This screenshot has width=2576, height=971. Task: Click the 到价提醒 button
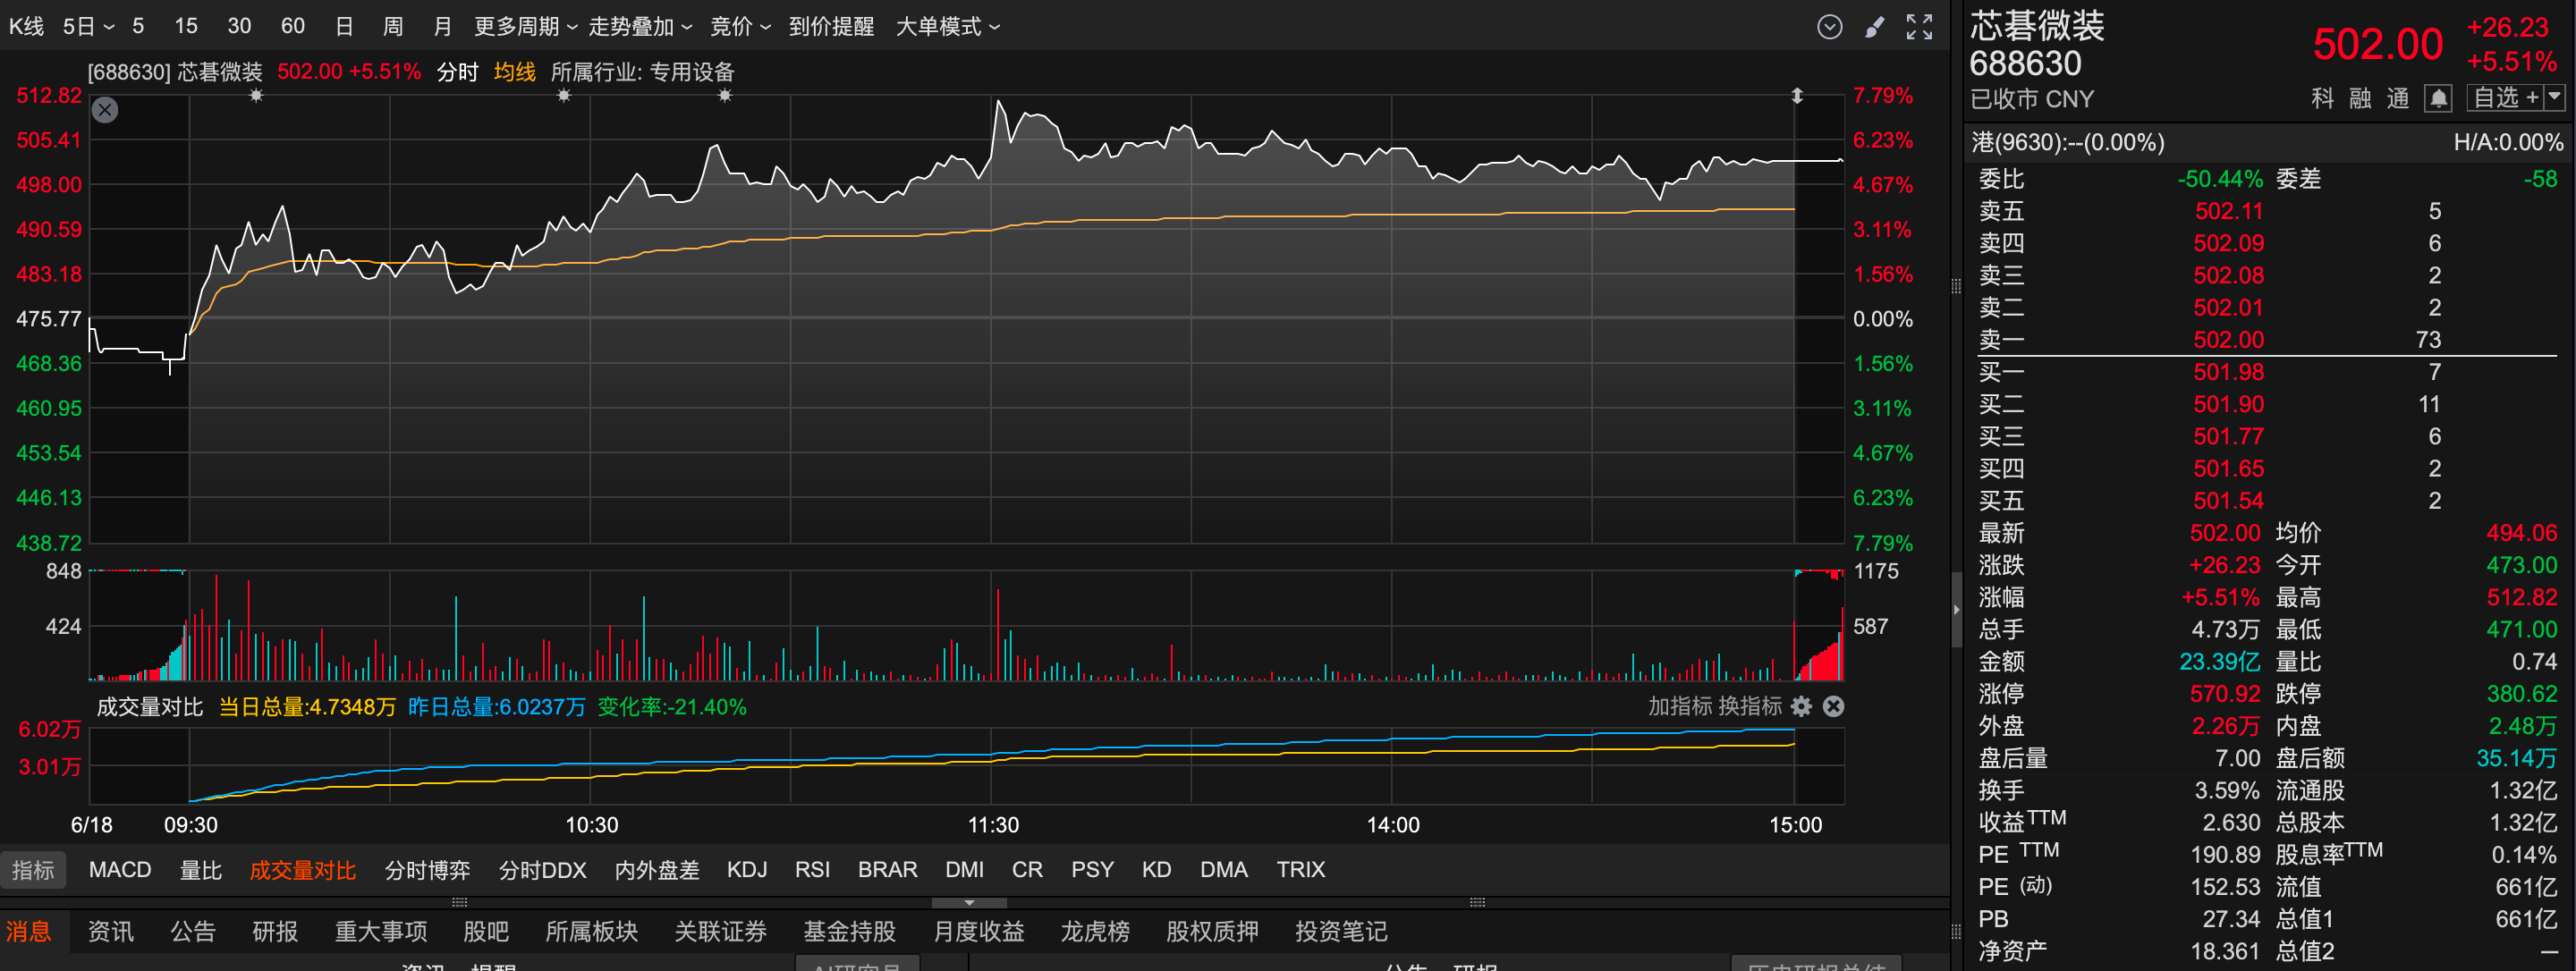(831, 27)
